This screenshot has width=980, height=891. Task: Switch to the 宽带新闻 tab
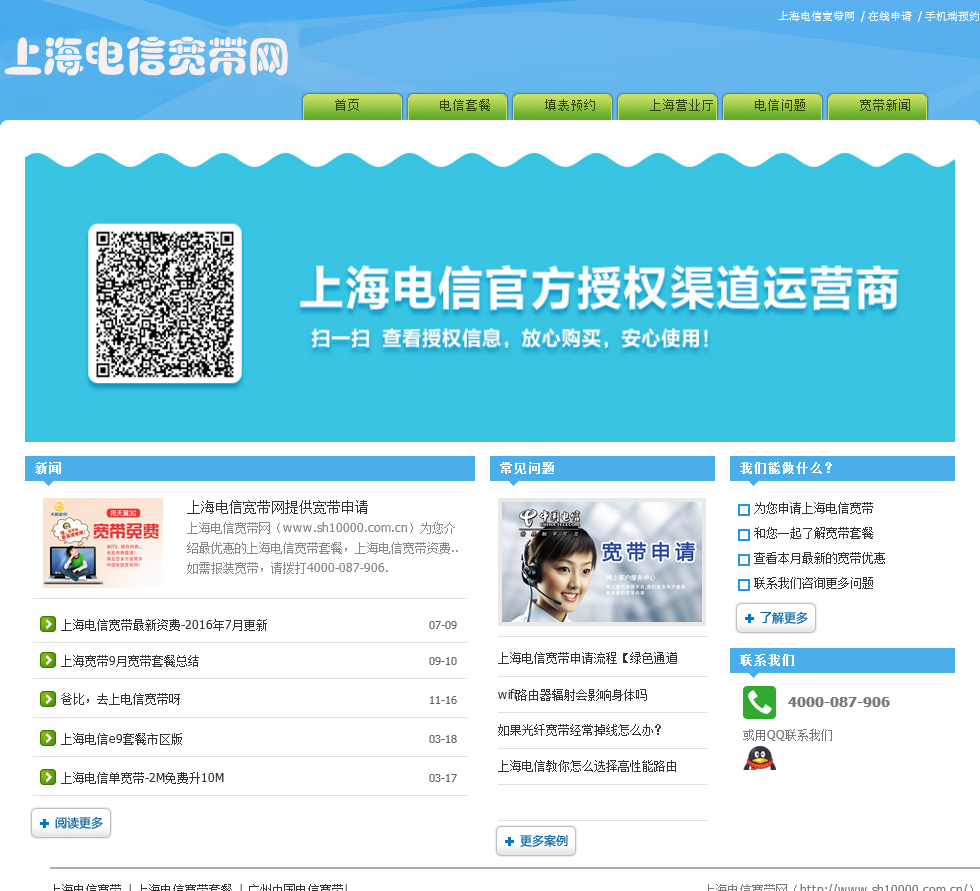(877, 106)
